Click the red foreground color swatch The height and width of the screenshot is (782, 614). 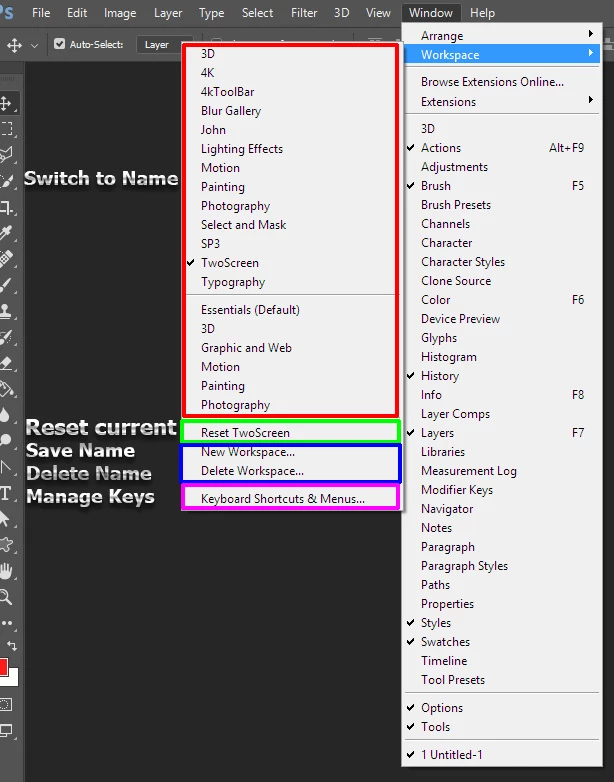tap(3, 667)
